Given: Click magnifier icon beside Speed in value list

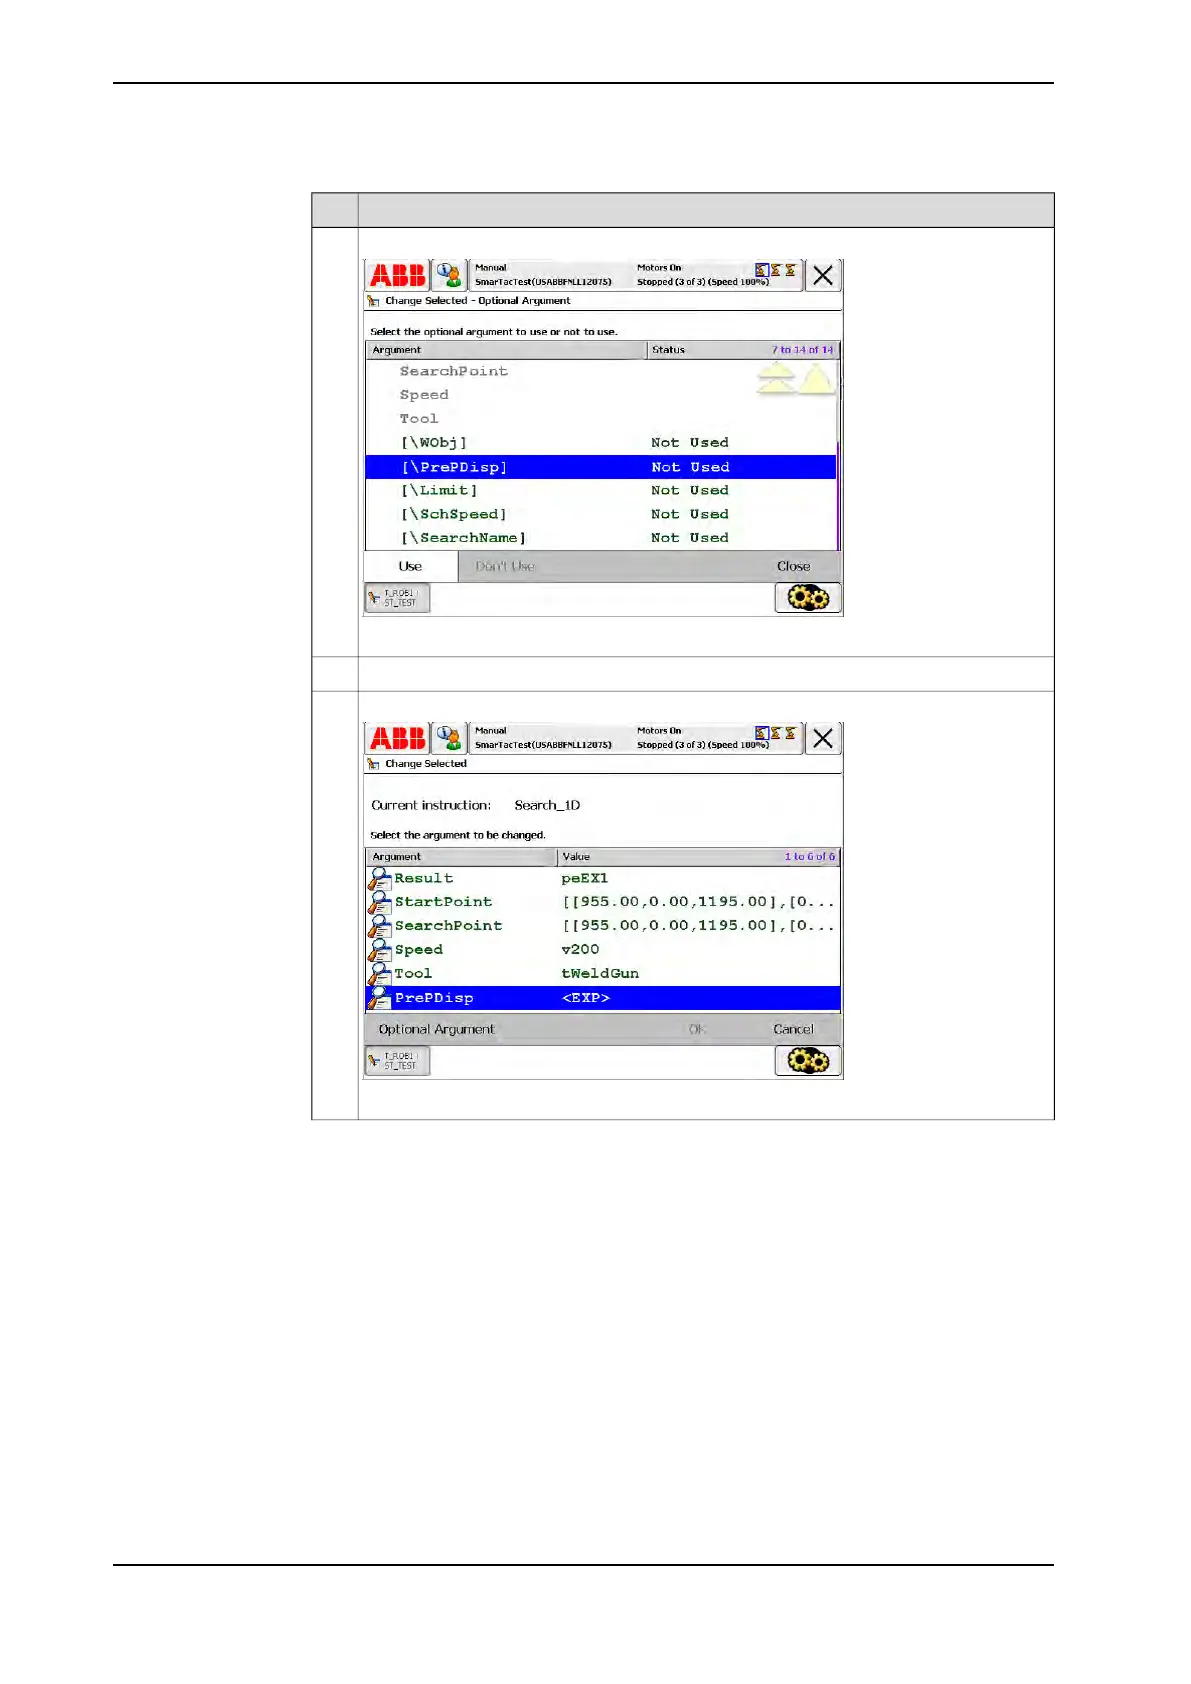Looking at the screenshot, I should [x=379, y=951].
